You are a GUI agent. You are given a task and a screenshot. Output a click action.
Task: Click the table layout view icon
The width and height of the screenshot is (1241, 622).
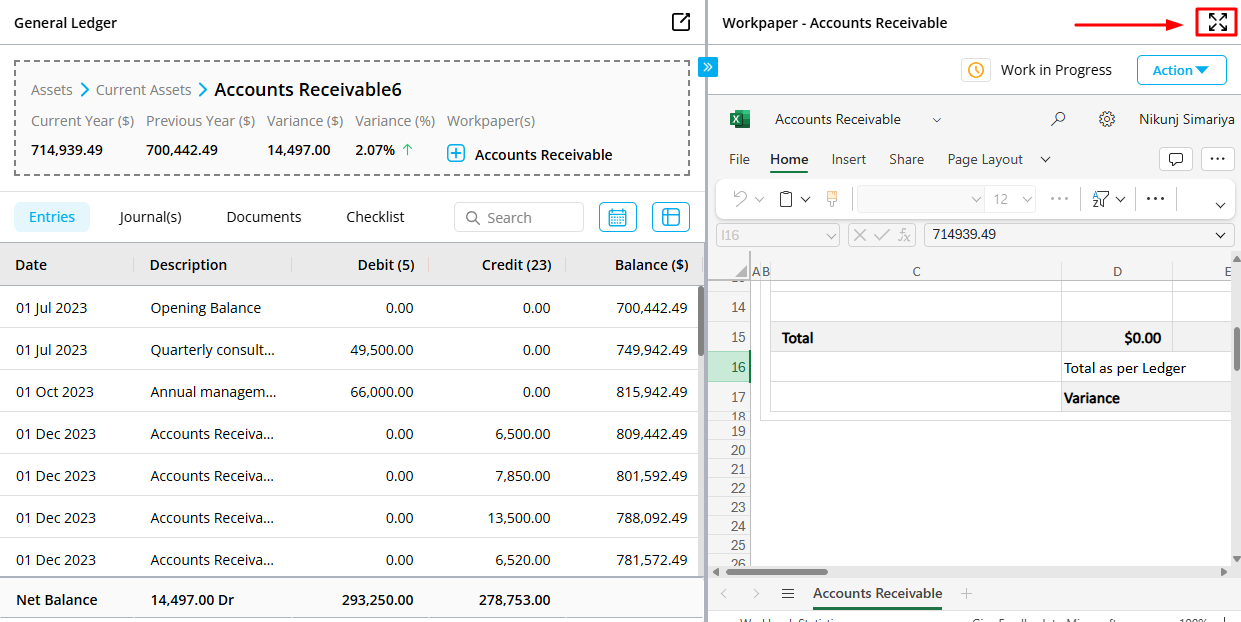[x=670, y=217]
